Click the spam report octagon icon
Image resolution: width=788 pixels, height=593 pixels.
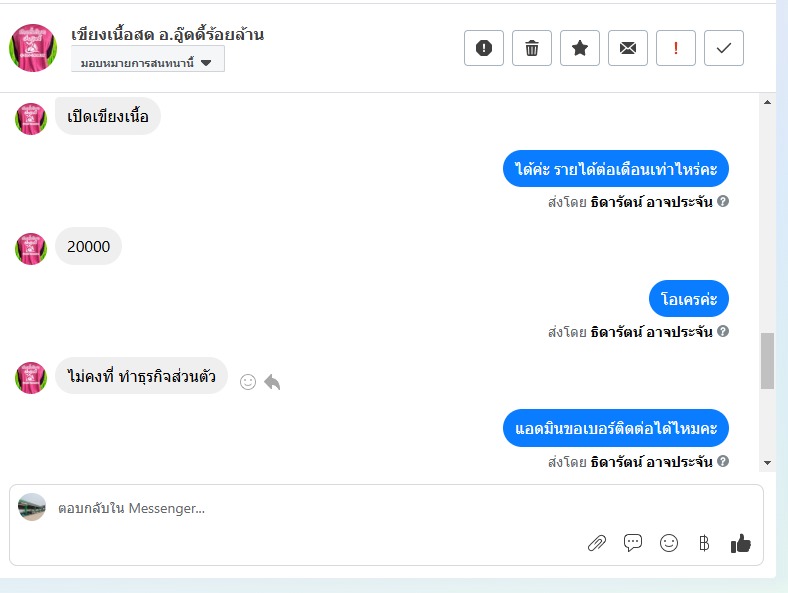[x=484, y=48]
